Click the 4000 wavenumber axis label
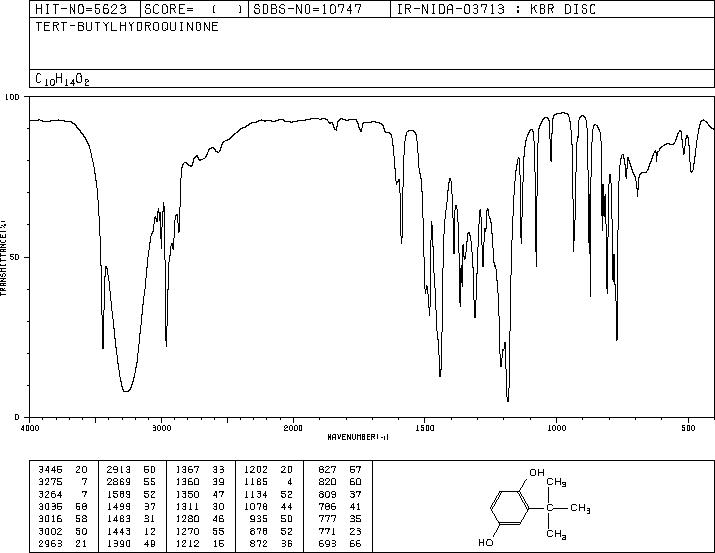 click(x=30, y=428)
